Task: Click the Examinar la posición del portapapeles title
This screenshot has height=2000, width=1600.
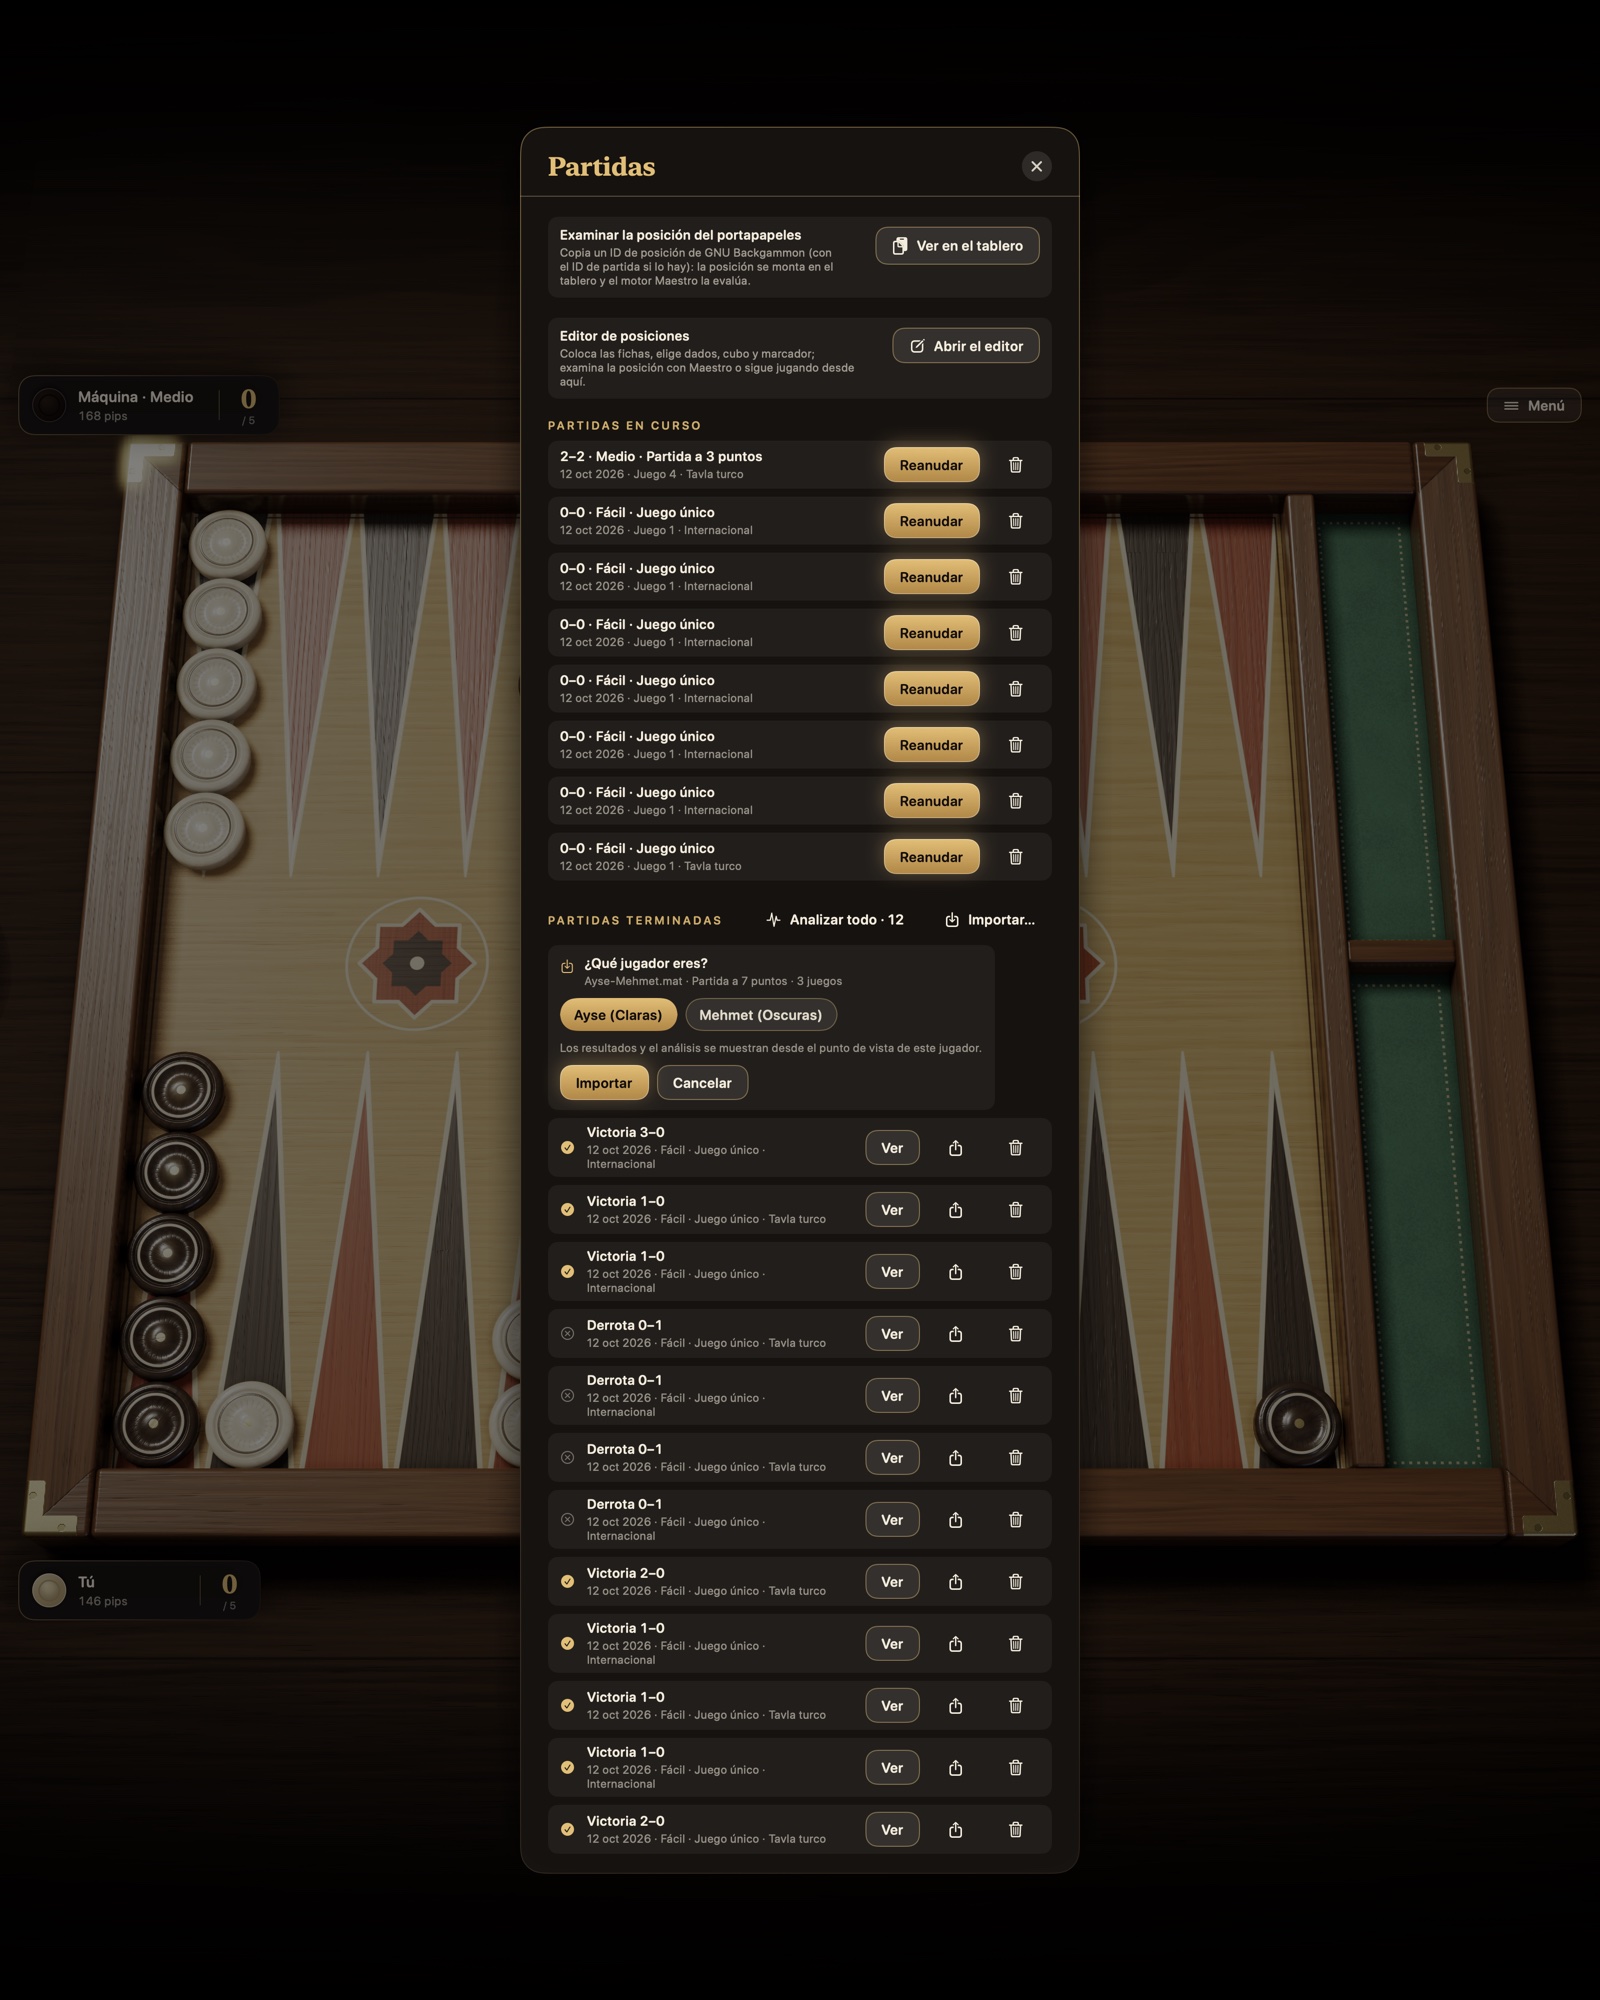Action: 680,235
